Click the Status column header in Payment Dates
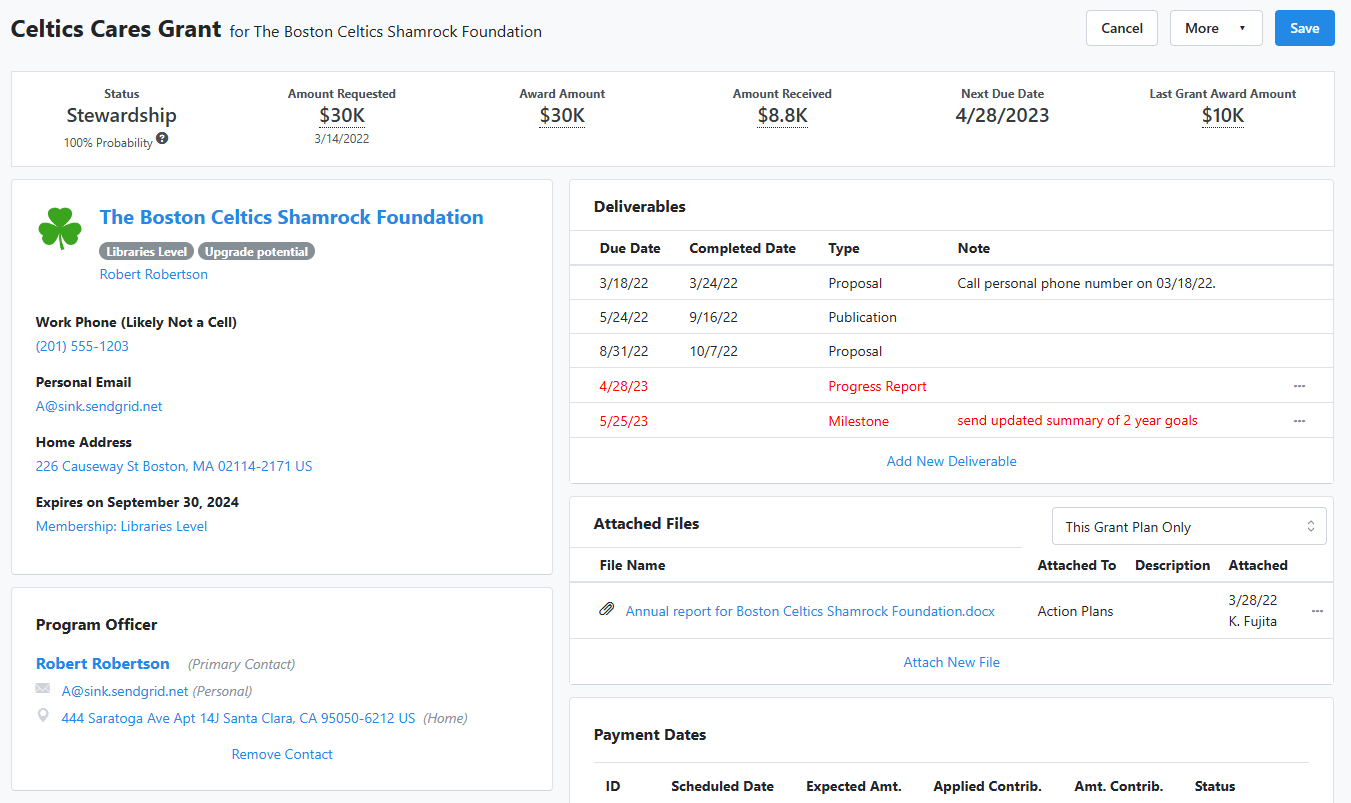The width and height of the screenshot is (1351, 803). tap(1214, 786)
